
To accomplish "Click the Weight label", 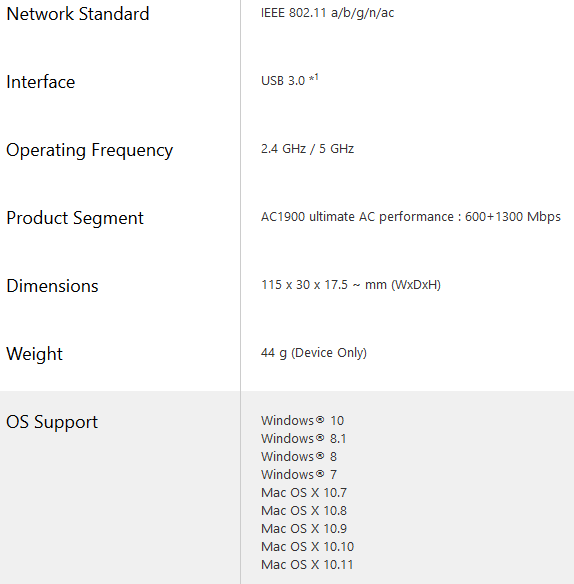I will [x=35, y=354].
